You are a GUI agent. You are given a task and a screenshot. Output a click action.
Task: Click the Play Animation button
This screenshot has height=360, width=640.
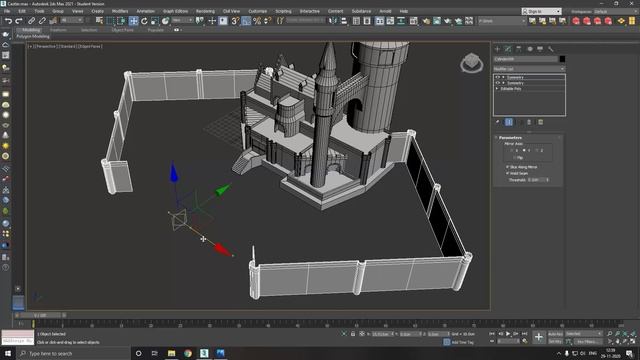coord(508,334)
